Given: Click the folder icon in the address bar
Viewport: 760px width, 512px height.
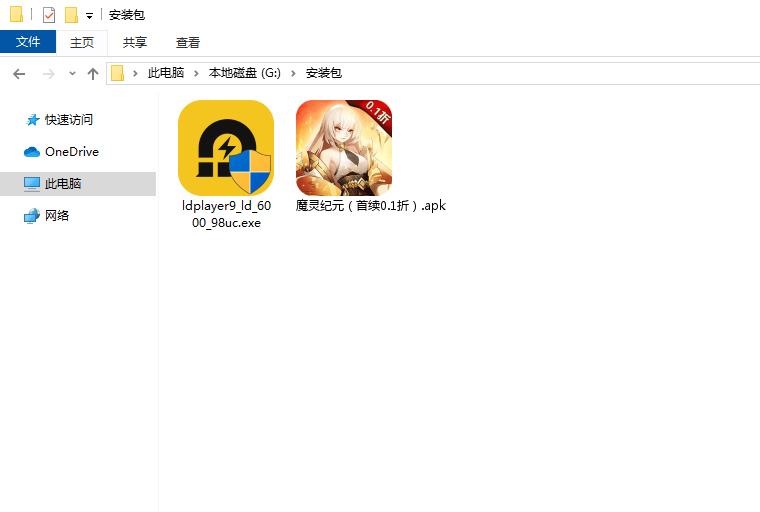Looking at the screenshot, I should point(118,73).
